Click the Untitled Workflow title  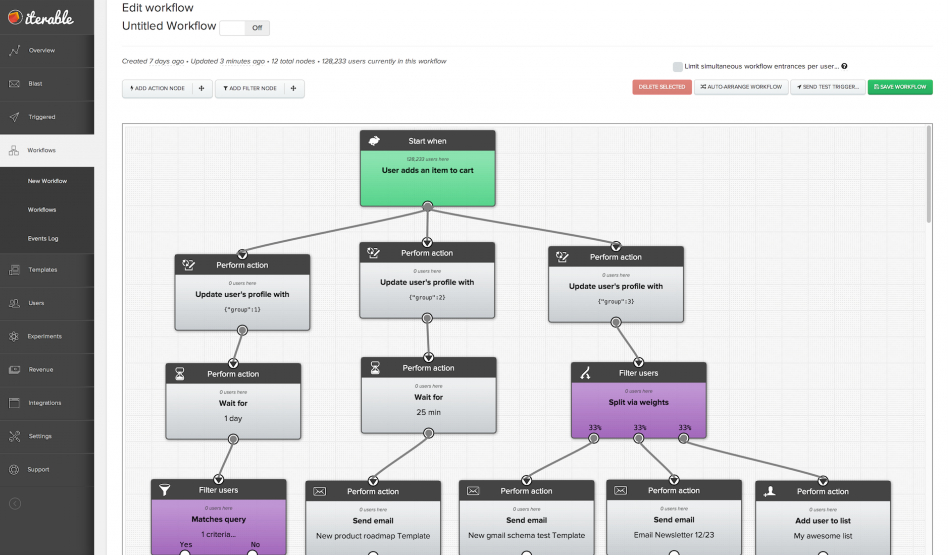click(x=169, y=26)
